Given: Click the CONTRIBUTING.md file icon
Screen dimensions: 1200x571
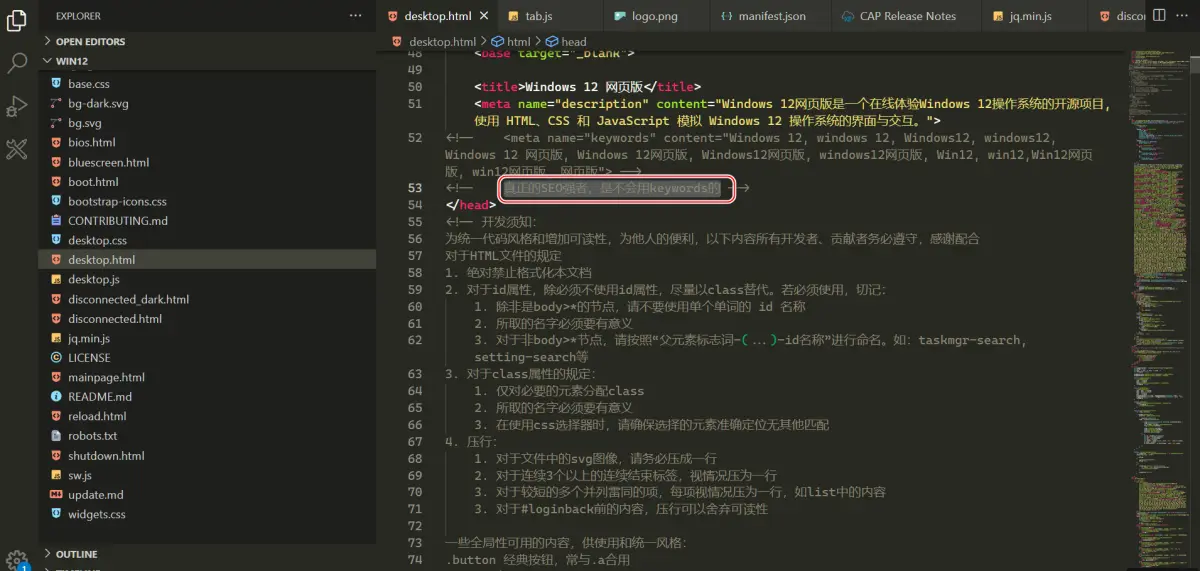Looking at the screenshot, I should (x=56, y=221).
